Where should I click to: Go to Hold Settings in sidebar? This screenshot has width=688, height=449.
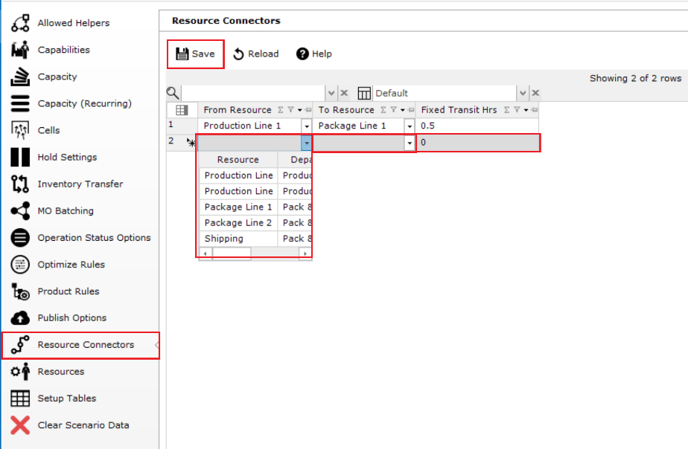click(x=67, y=157)
